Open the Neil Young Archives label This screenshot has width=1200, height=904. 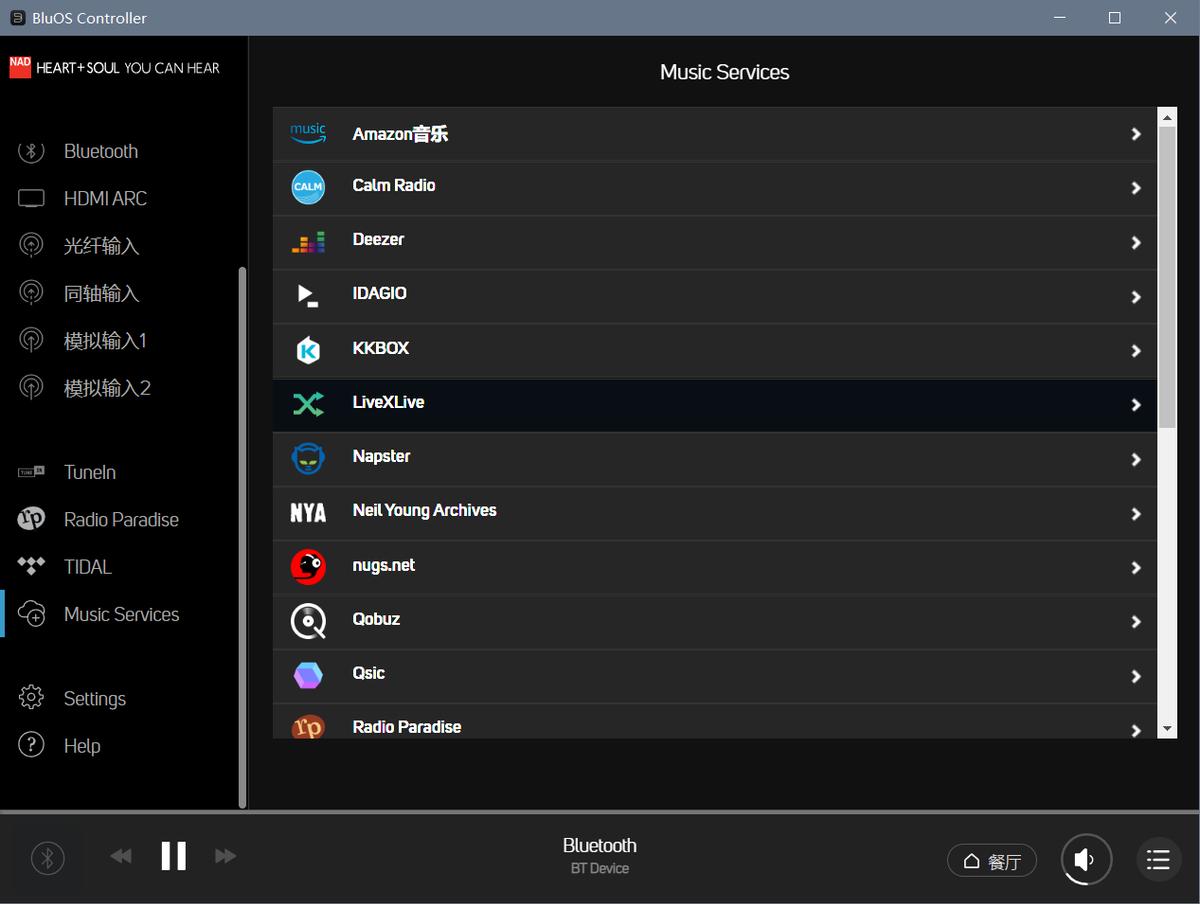tap(424, 510)
